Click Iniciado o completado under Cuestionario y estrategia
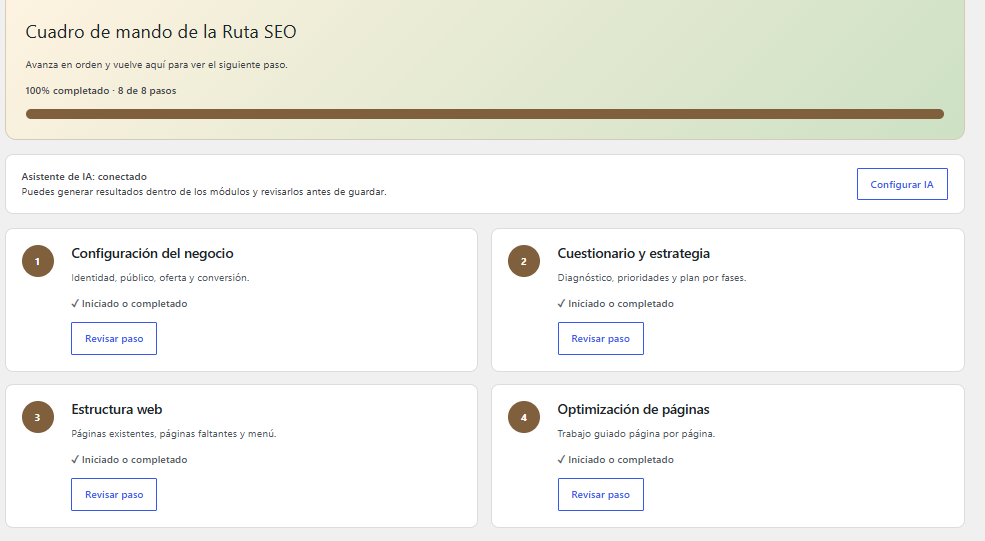The image size is (985, 541). click(616, 303)
